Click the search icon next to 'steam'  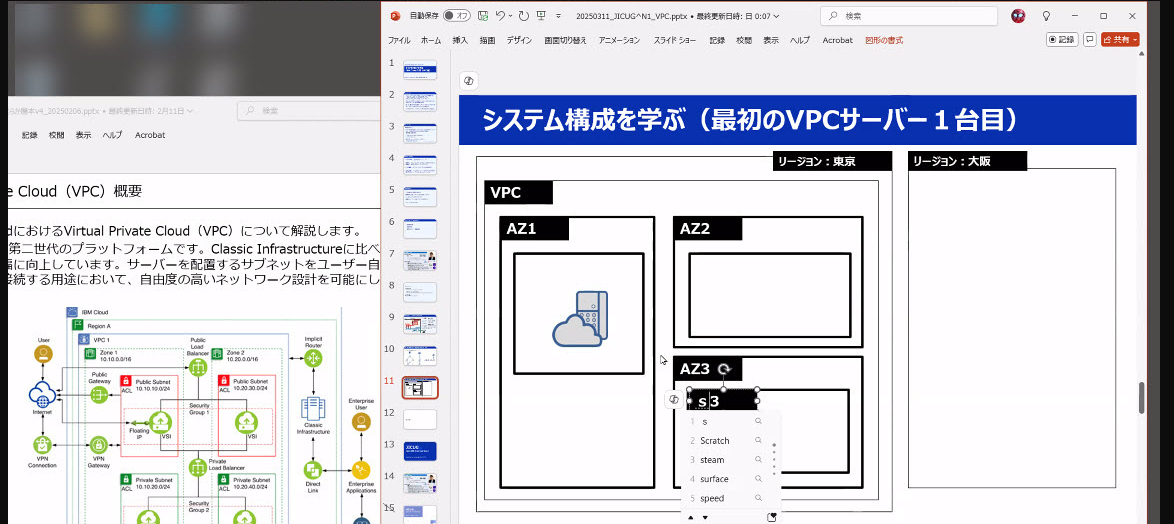coord(758,460)
